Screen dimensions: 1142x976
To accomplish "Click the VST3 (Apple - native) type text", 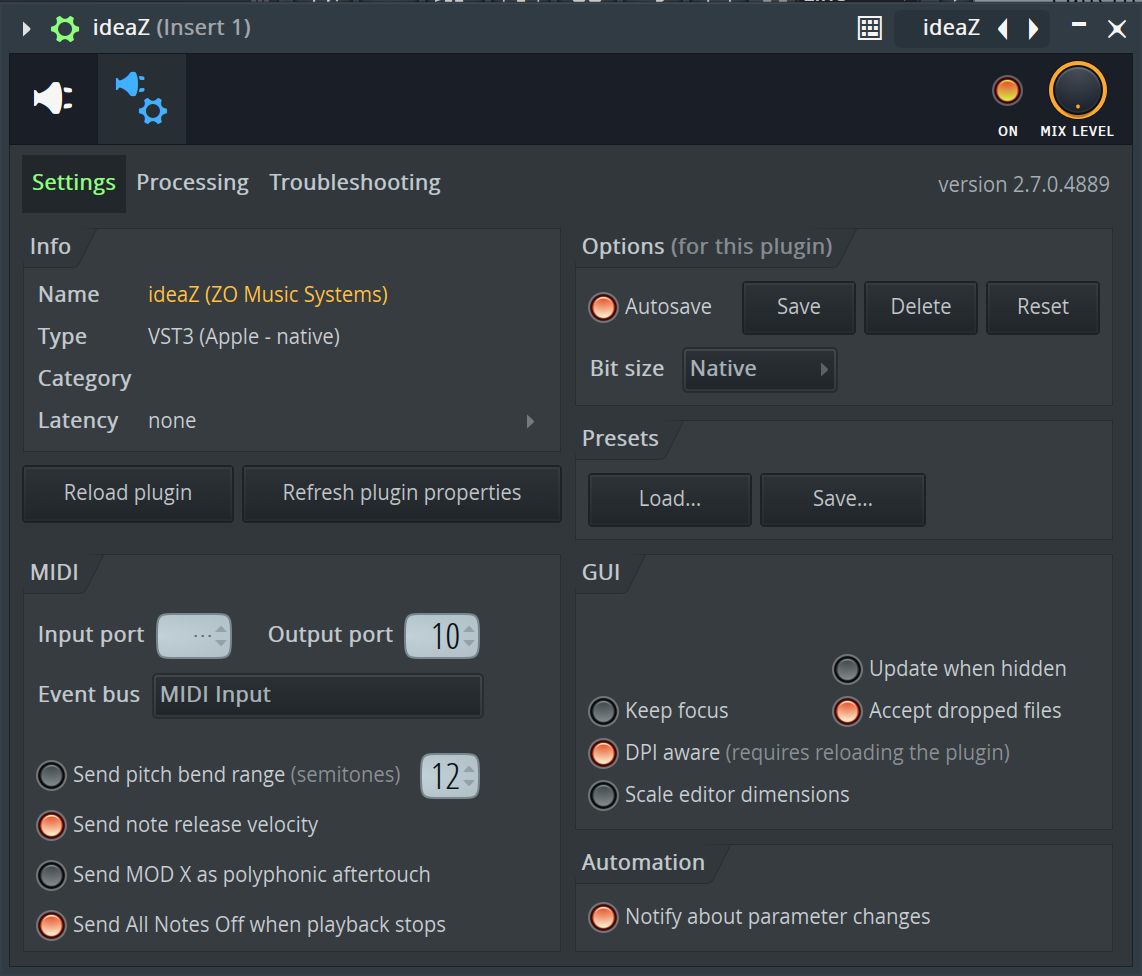I will point(244,337).
